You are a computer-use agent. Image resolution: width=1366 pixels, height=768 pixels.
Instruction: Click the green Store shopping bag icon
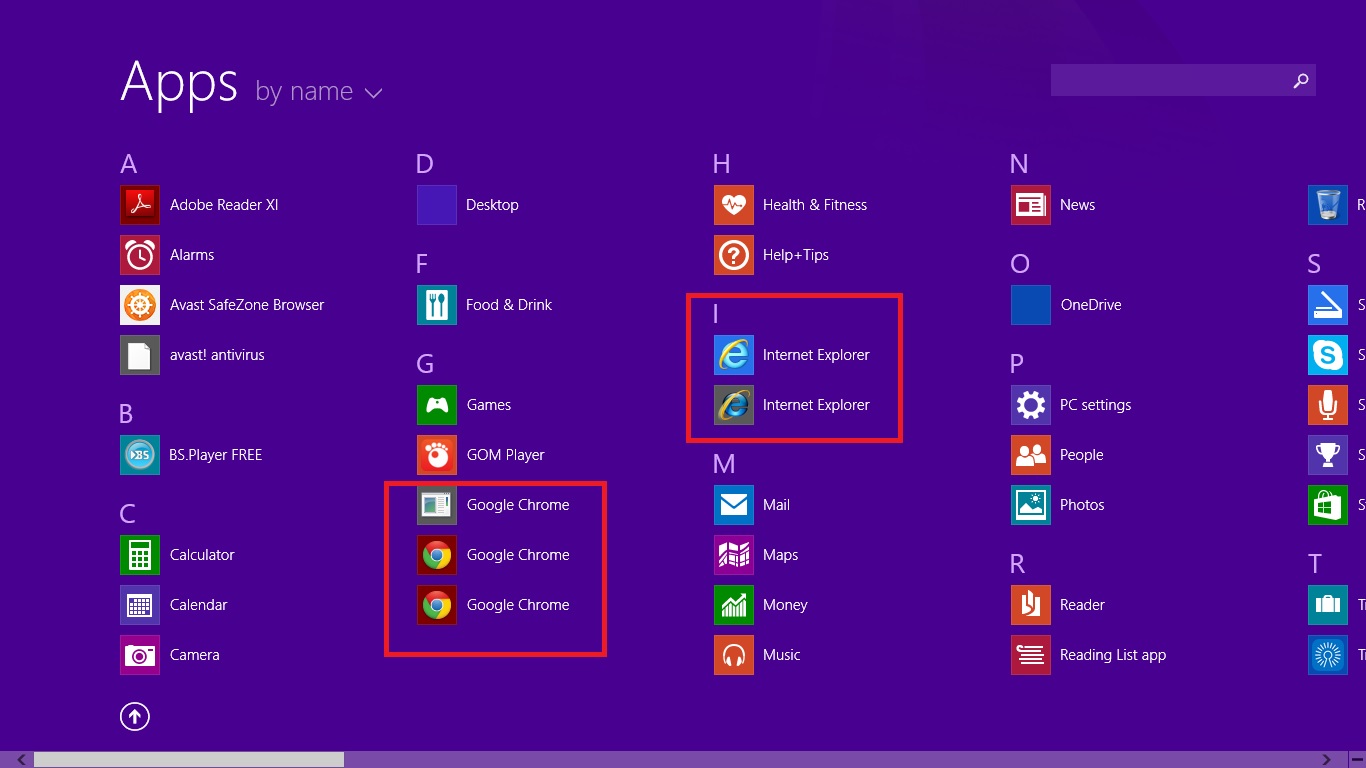pos(1328,505)
